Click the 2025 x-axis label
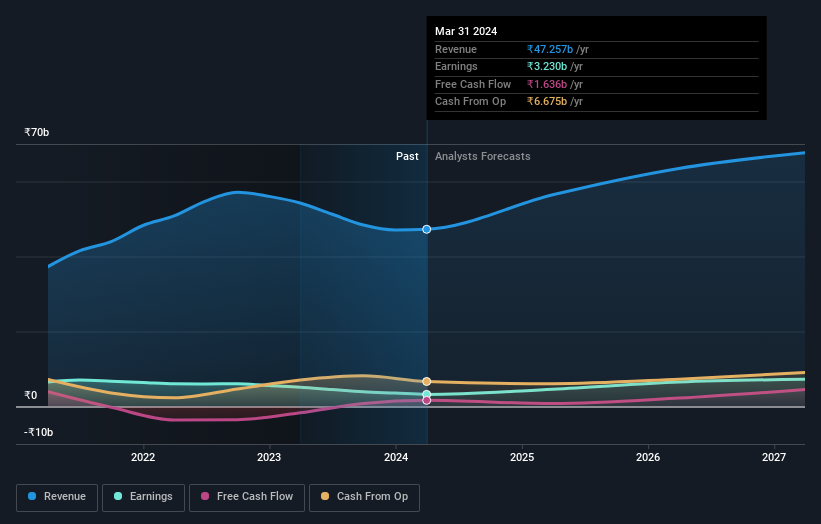Screen dimensions: 821x524 pyautogui.click(x=522, y=457)
